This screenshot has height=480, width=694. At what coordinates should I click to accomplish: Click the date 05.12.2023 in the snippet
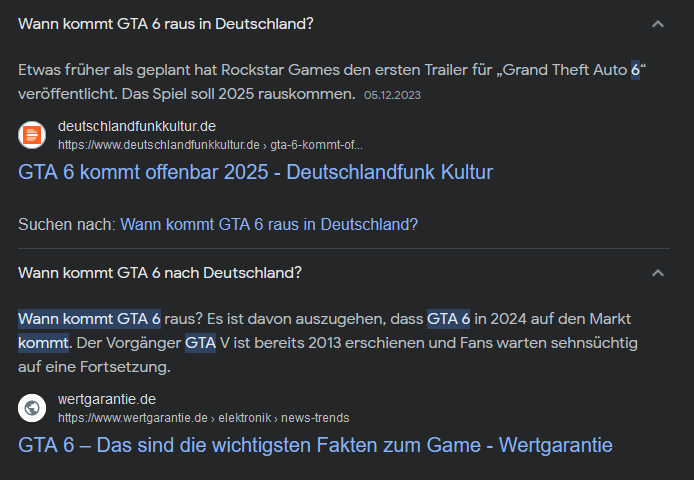(x=392, y=95)
